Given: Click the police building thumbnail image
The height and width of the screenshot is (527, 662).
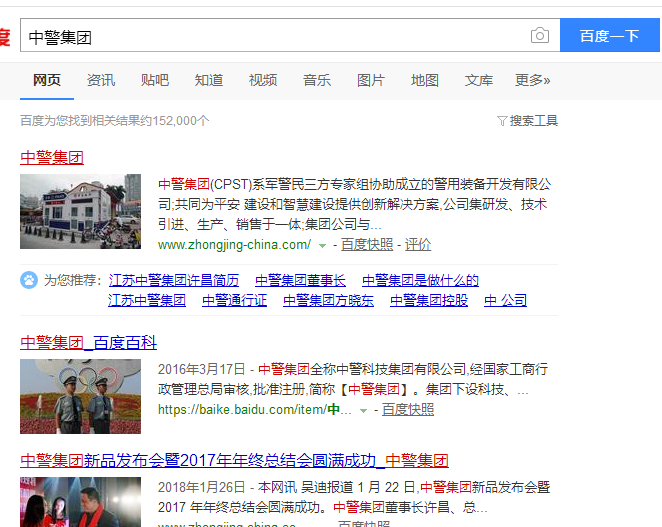Looking at the screenshot, I should tap(80, 211).
